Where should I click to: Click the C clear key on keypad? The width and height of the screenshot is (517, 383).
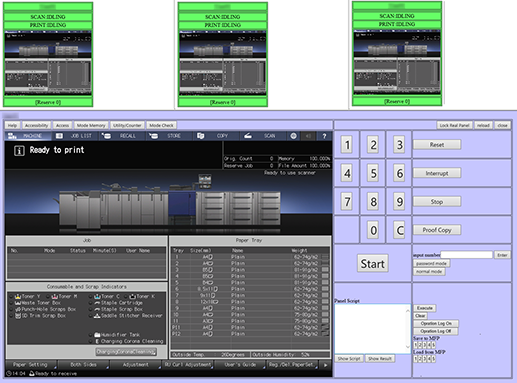point(399,230)
